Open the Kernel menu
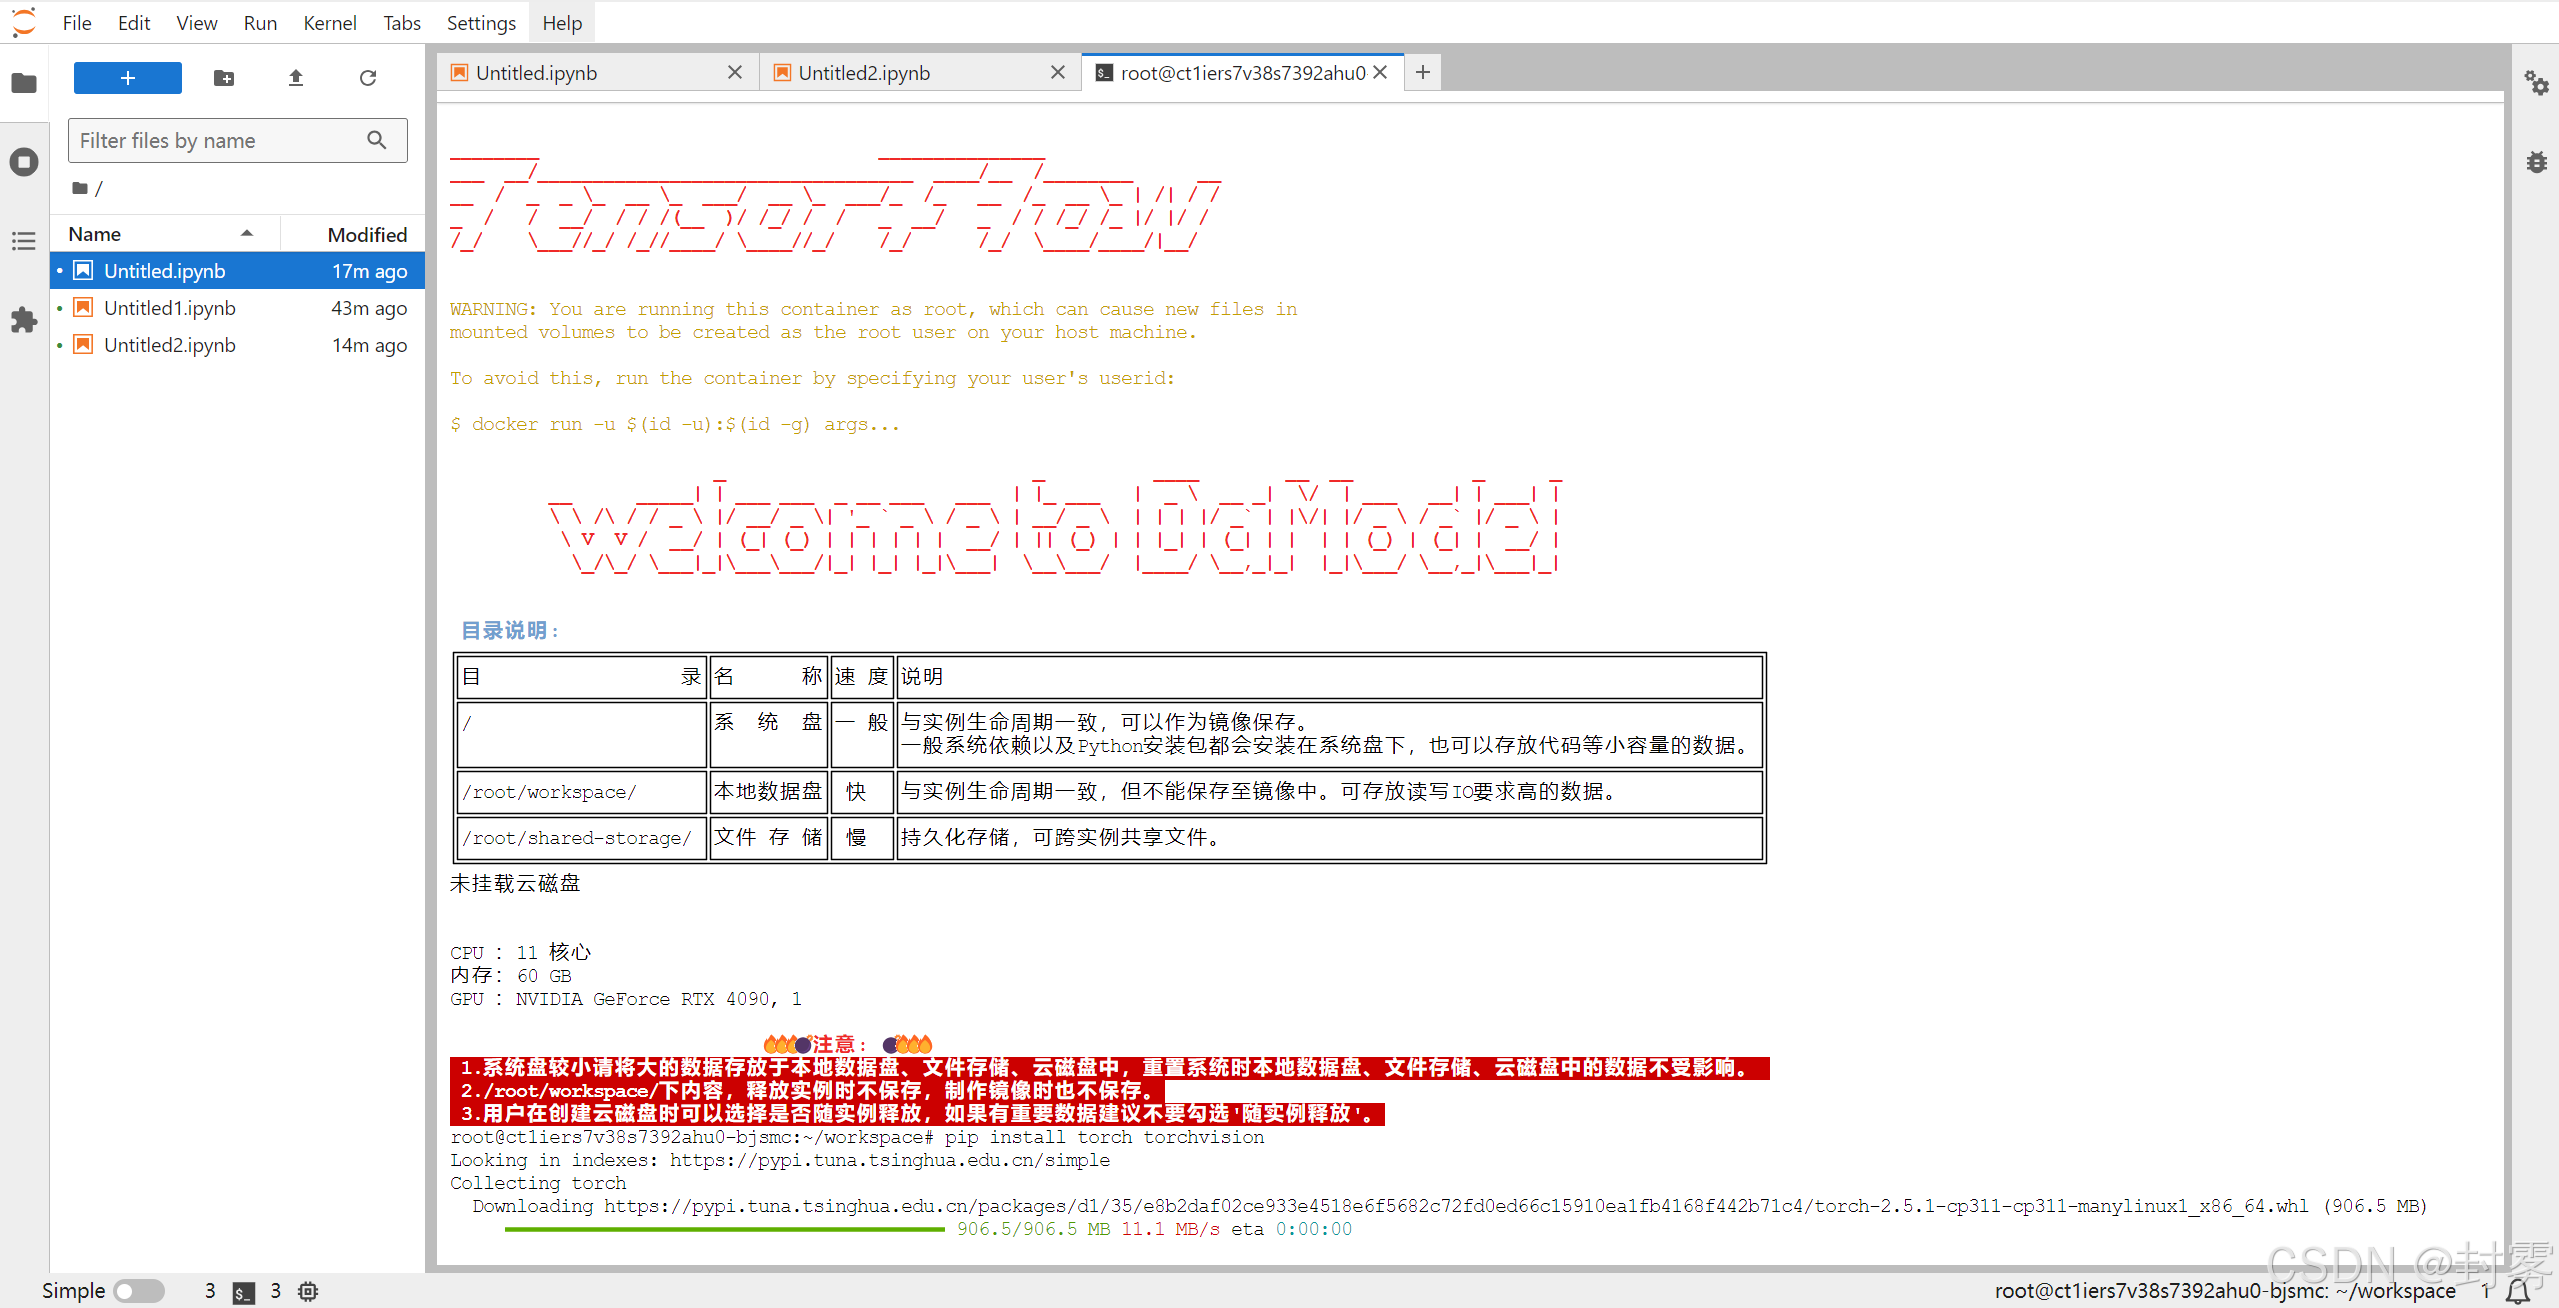Viewport: 2559px width, 1308px height. pyautogui.click(x=329, y=23)
